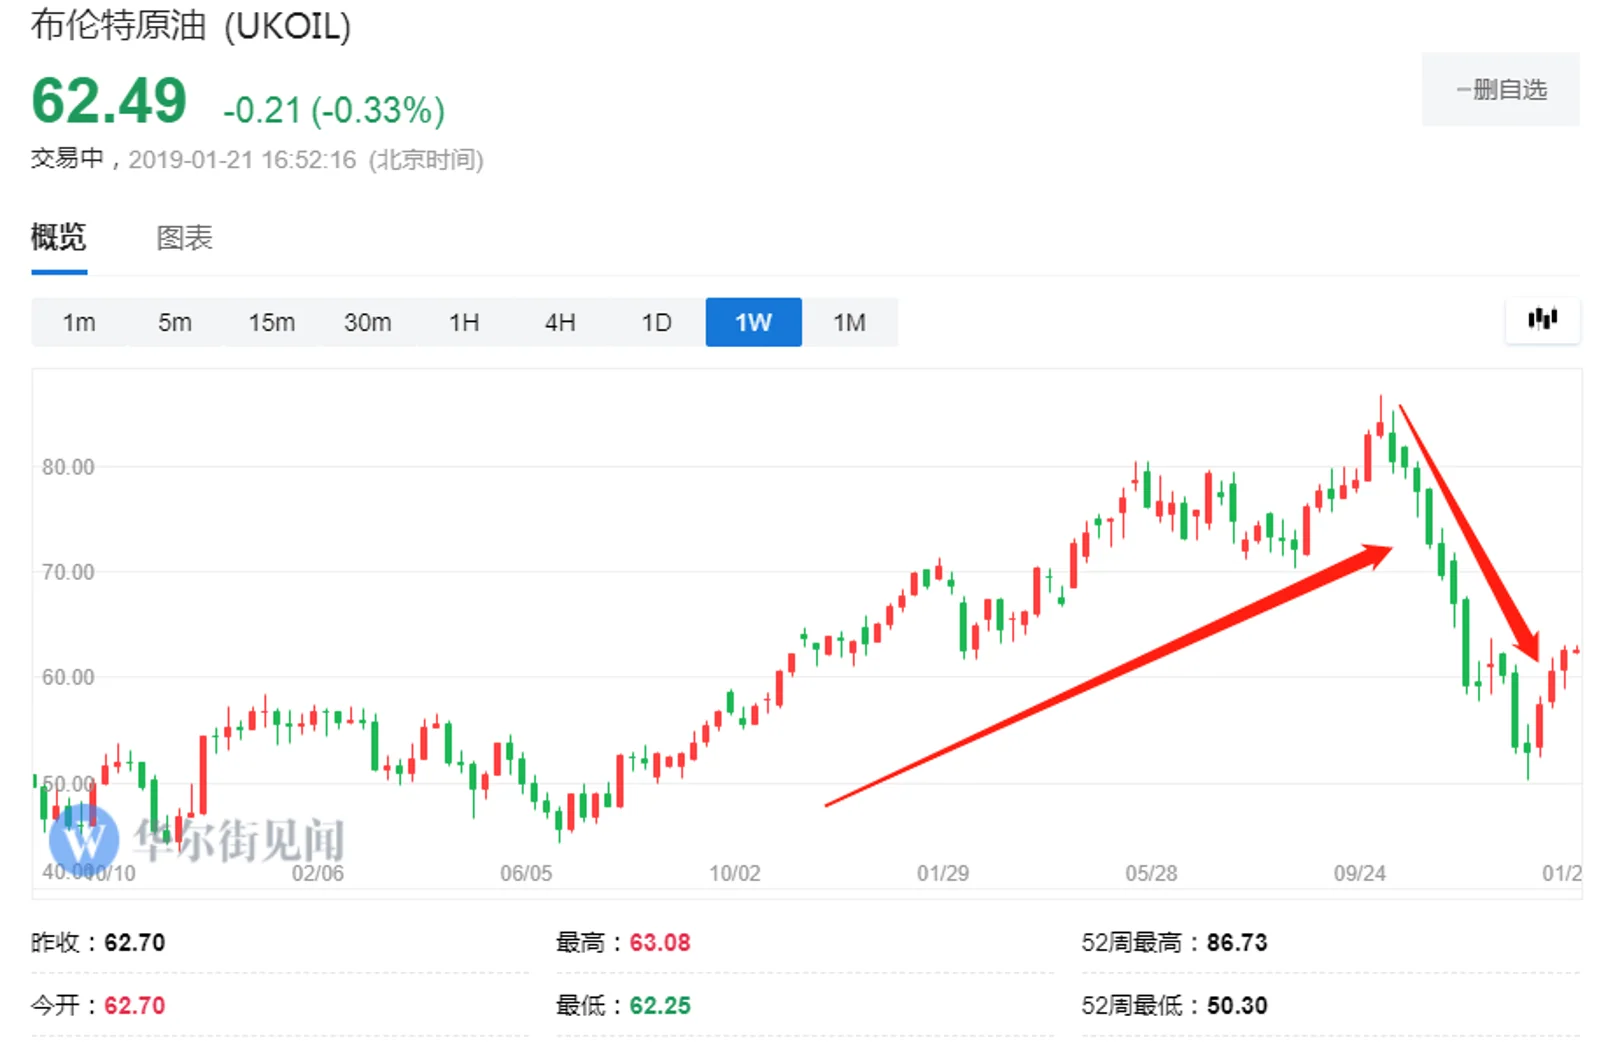This screenshot has height=1063, width=1599.
Task: Click the Wallstreetcn watermark logo
Action: pyautogui.click(x=84, y=838)
